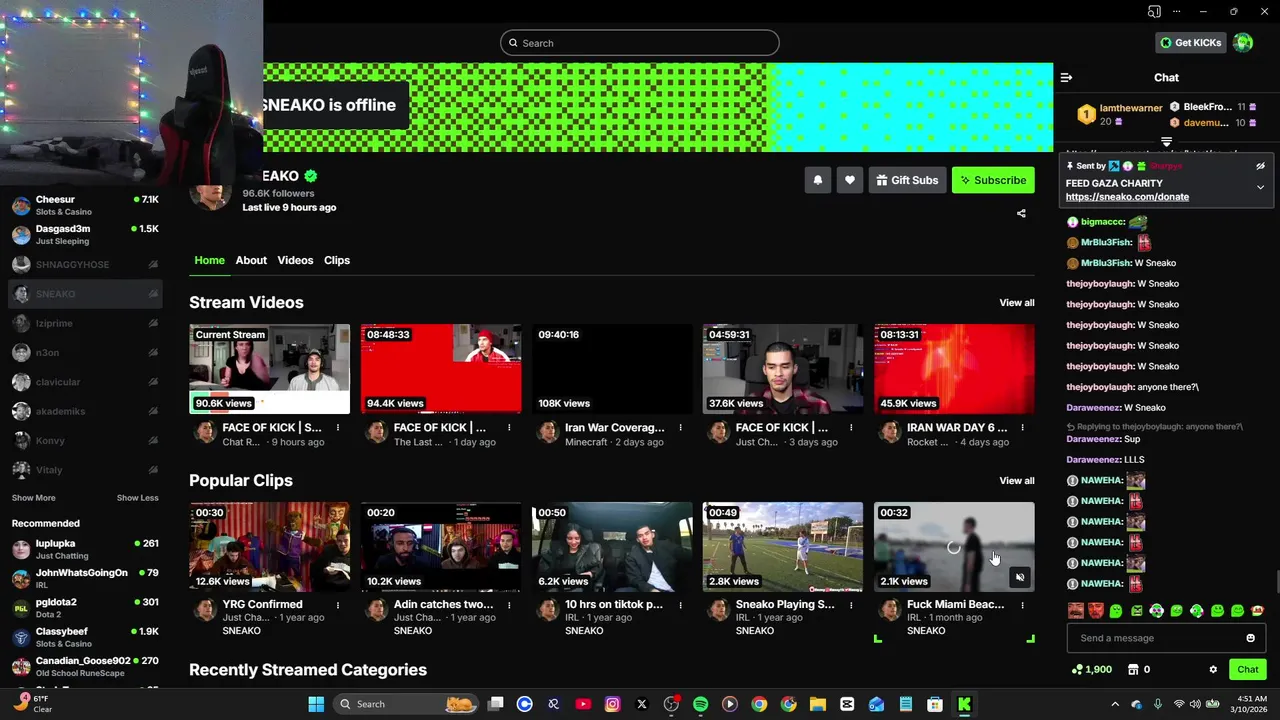
Task: Open options menu for Iran War Coverage video
Action: click(680, 428)
